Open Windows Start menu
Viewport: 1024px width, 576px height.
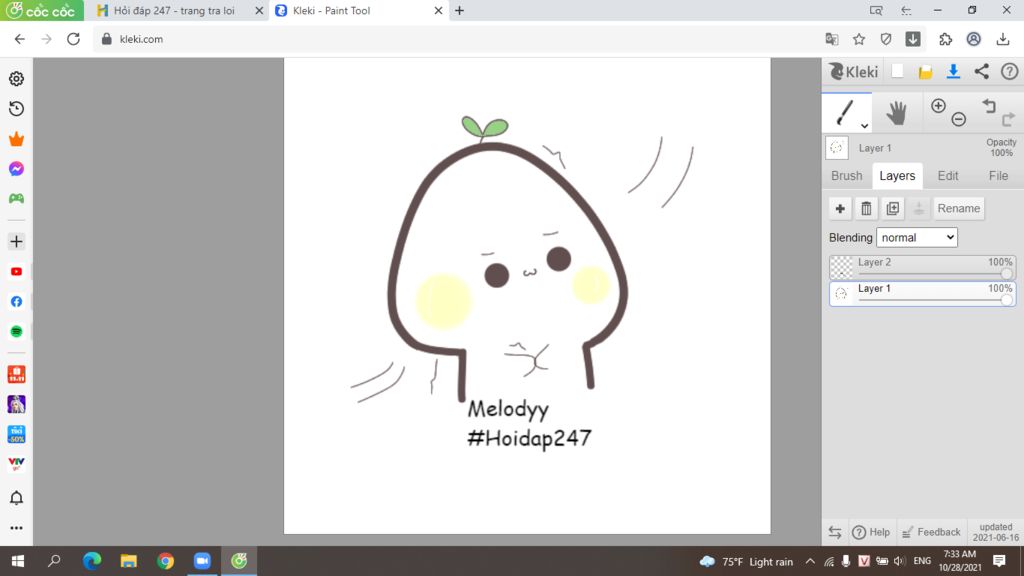click(18, 561)
